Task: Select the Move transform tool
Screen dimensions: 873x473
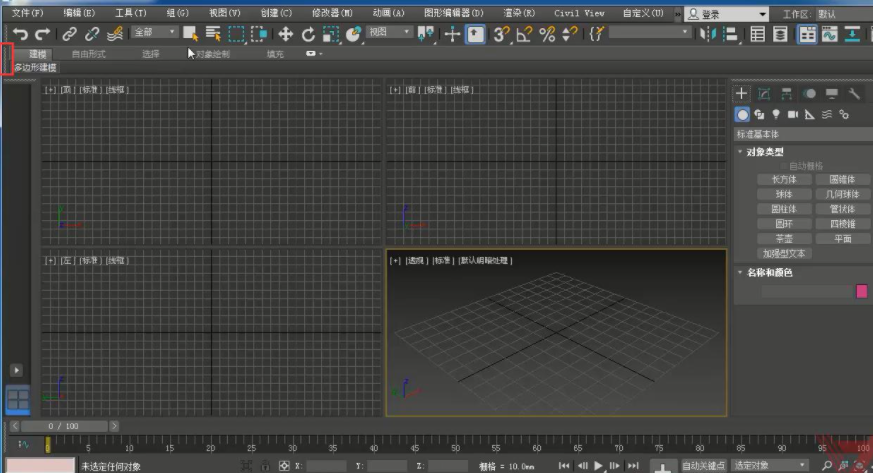Action: pyautogui.click(x=285, y=34)
